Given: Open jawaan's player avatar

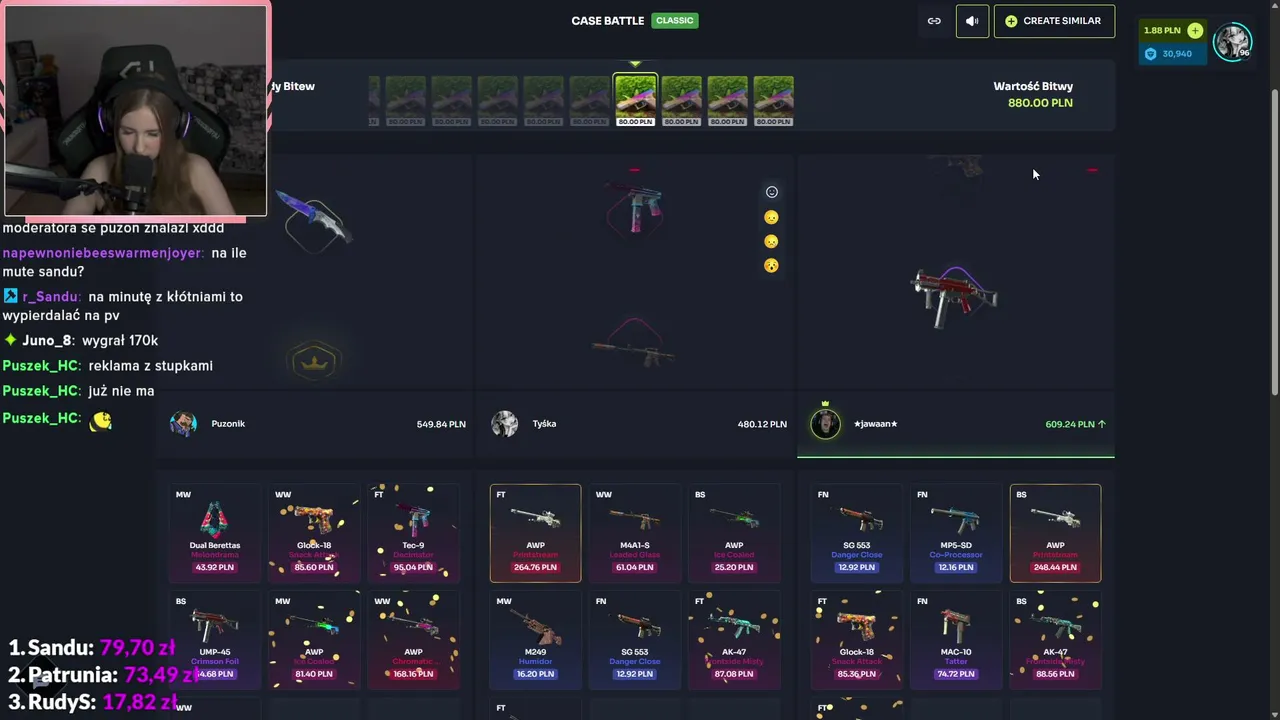Looking at the screenshot, I should pyautogui.click(x=825, y=424).
